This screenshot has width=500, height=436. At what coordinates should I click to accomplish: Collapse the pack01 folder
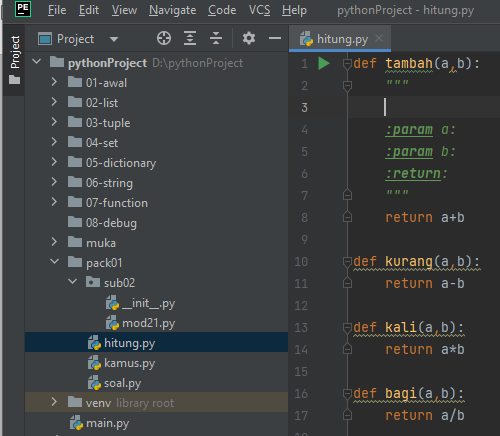(54, 262)
